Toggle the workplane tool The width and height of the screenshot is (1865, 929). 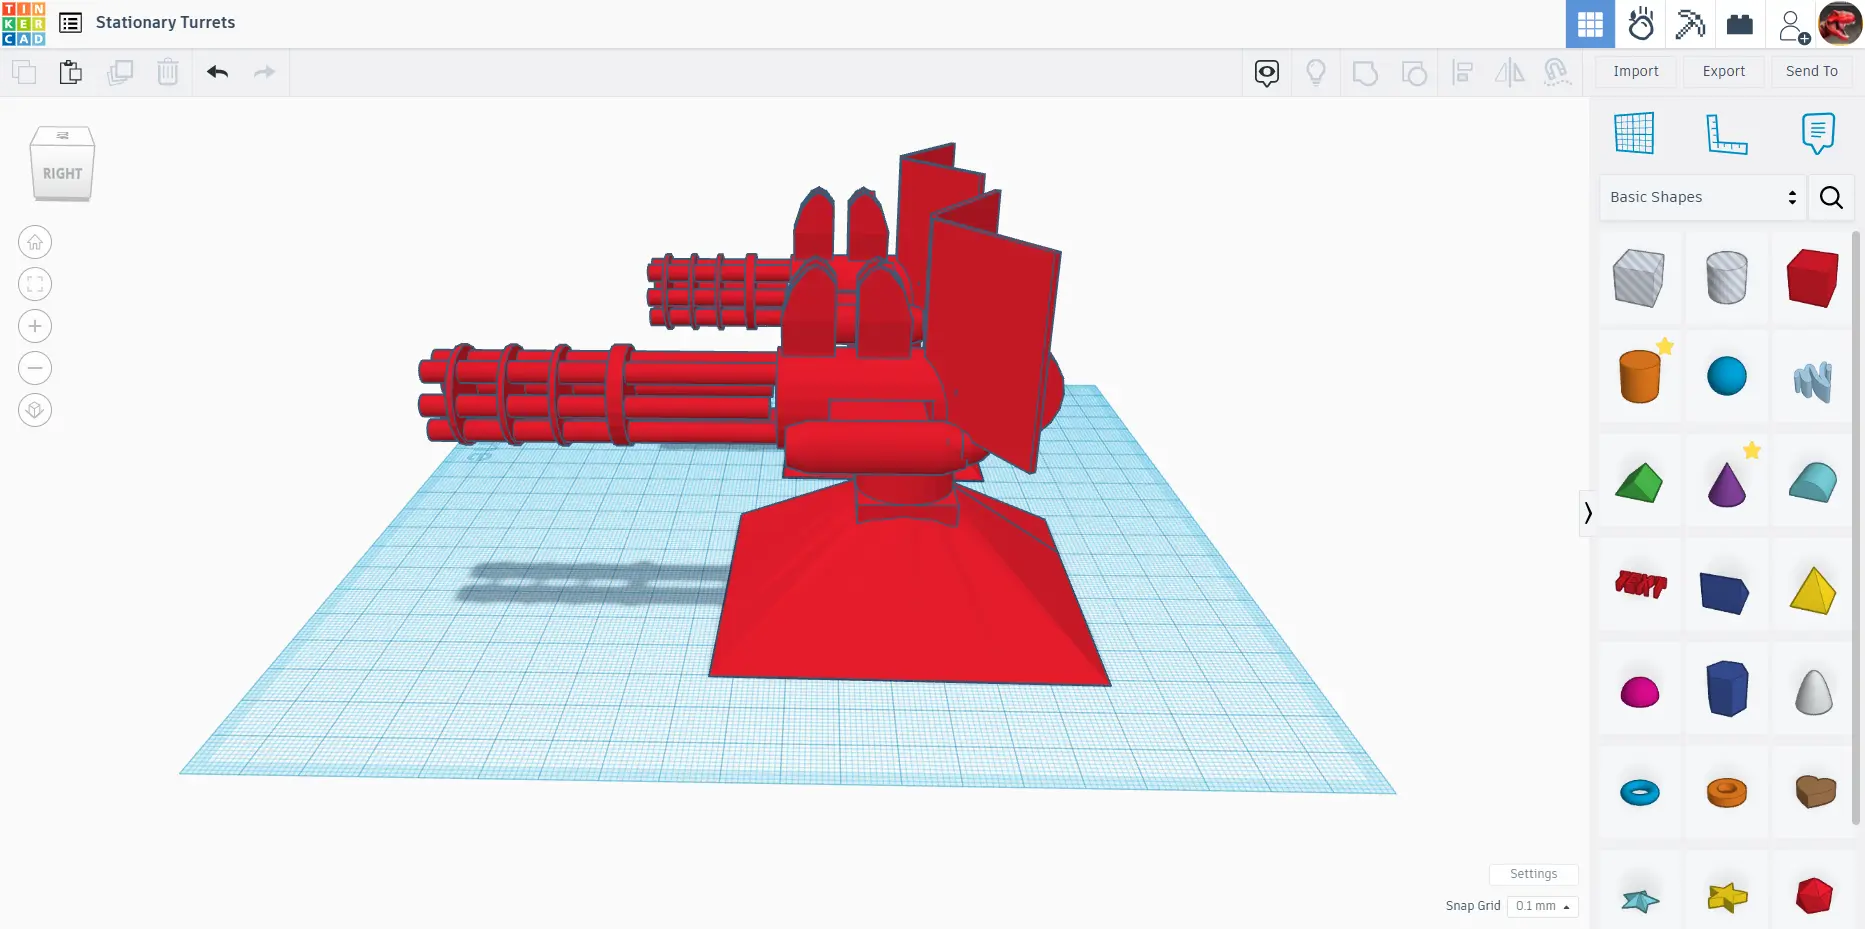click(1634, 134)
